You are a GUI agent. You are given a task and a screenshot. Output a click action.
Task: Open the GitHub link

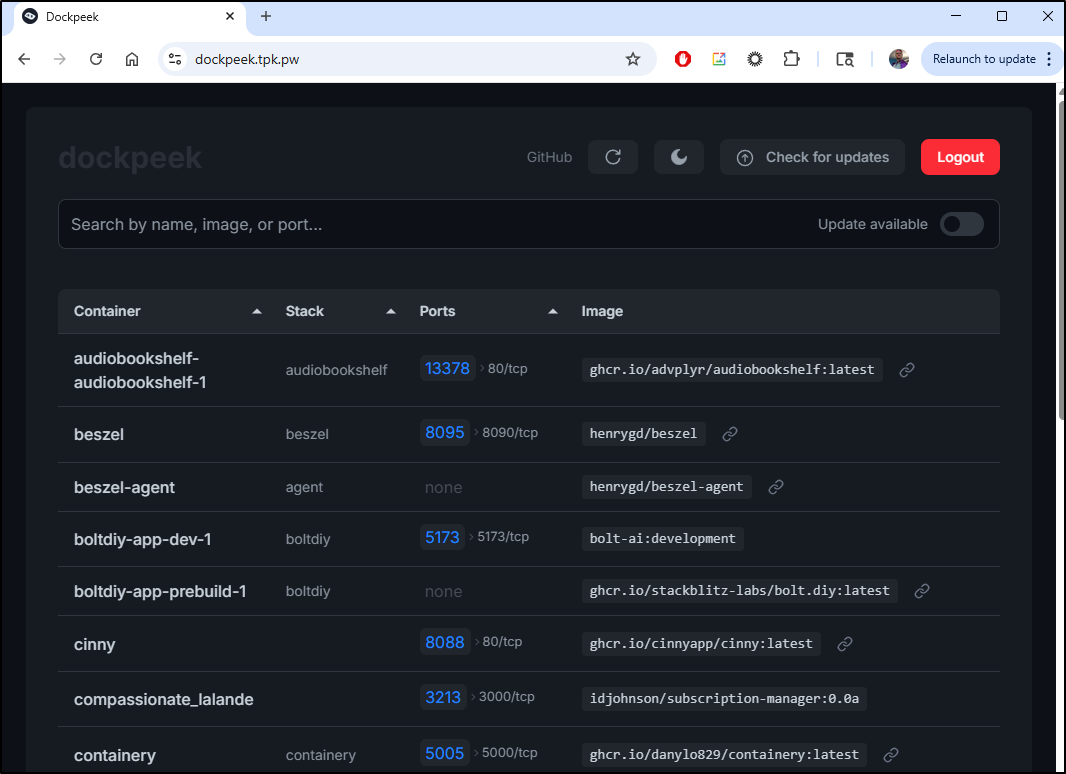[x=549, y=157]
